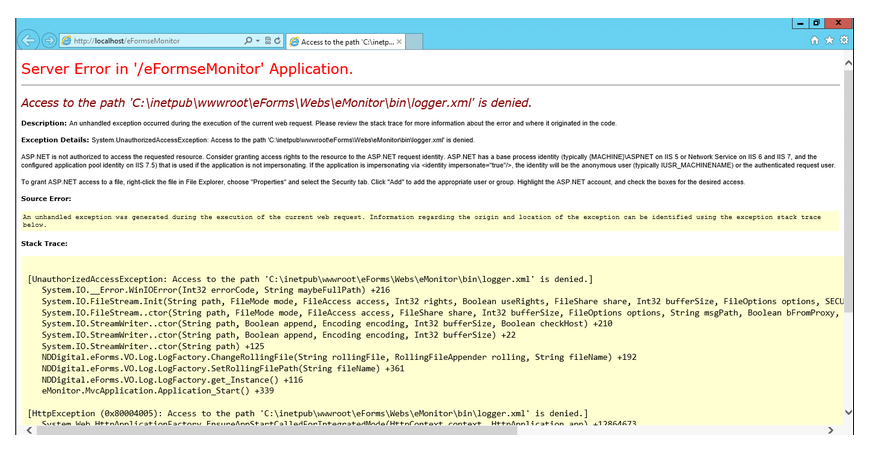
Task: Close the Internet Explorer window
Action: click(838, 23)
